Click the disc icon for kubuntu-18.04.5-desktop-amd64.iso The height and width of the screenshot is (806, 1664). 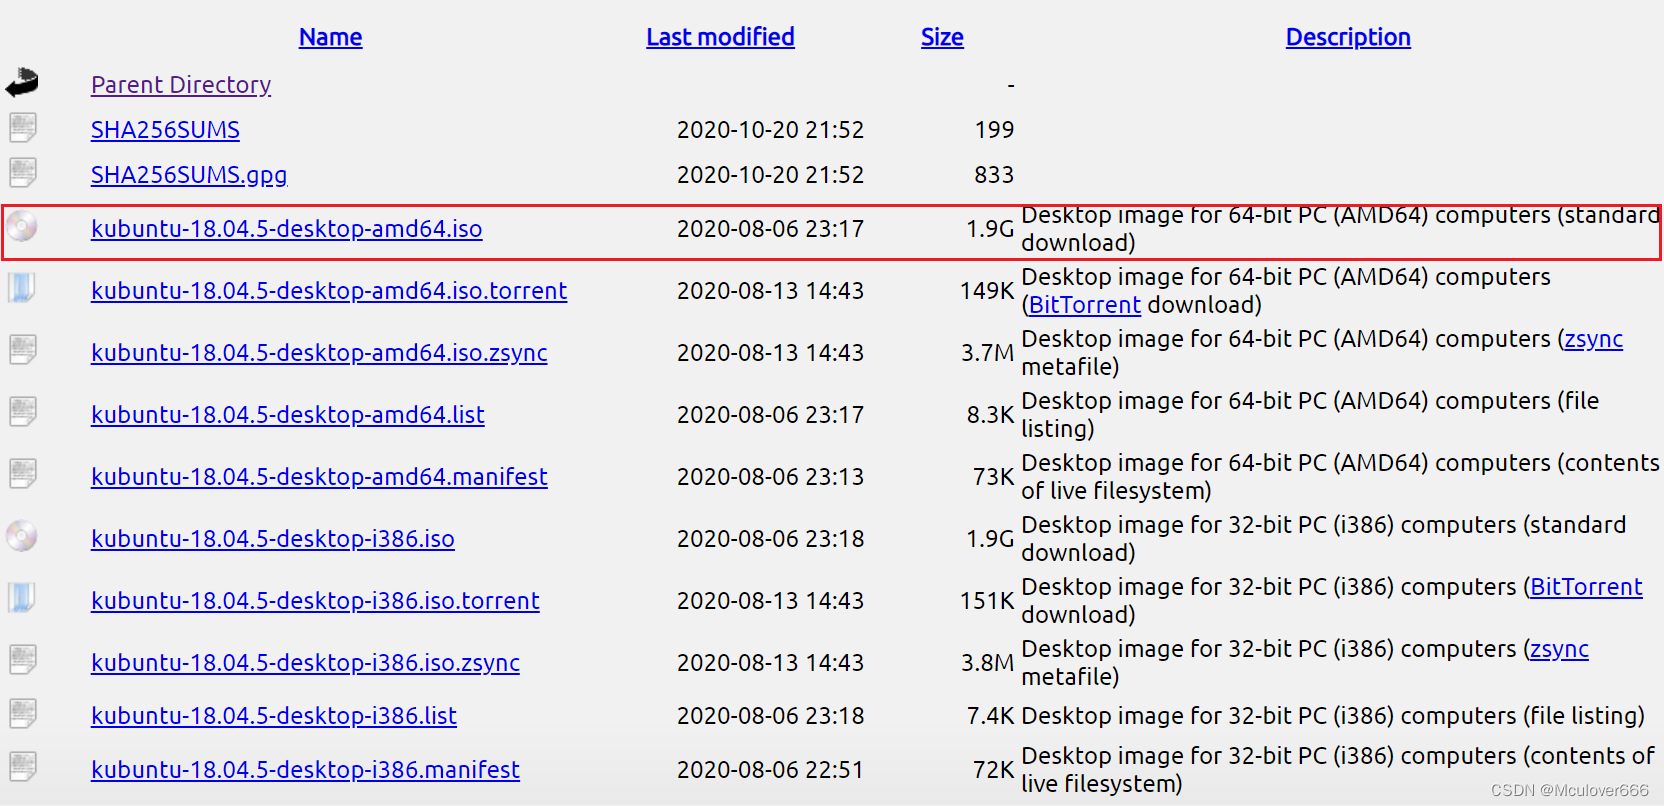click(x=22, y=227)
